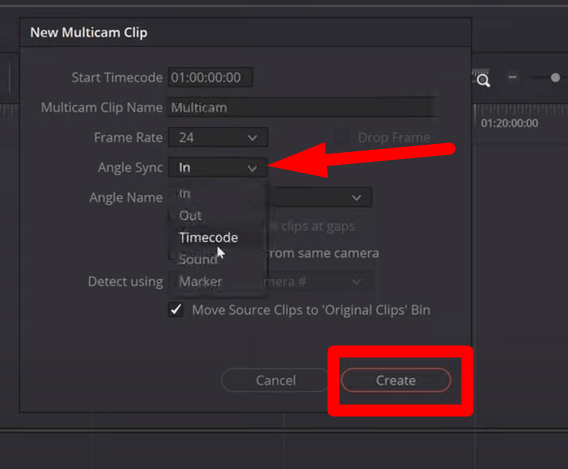Select Marker sync option

[x=201, y=281]
